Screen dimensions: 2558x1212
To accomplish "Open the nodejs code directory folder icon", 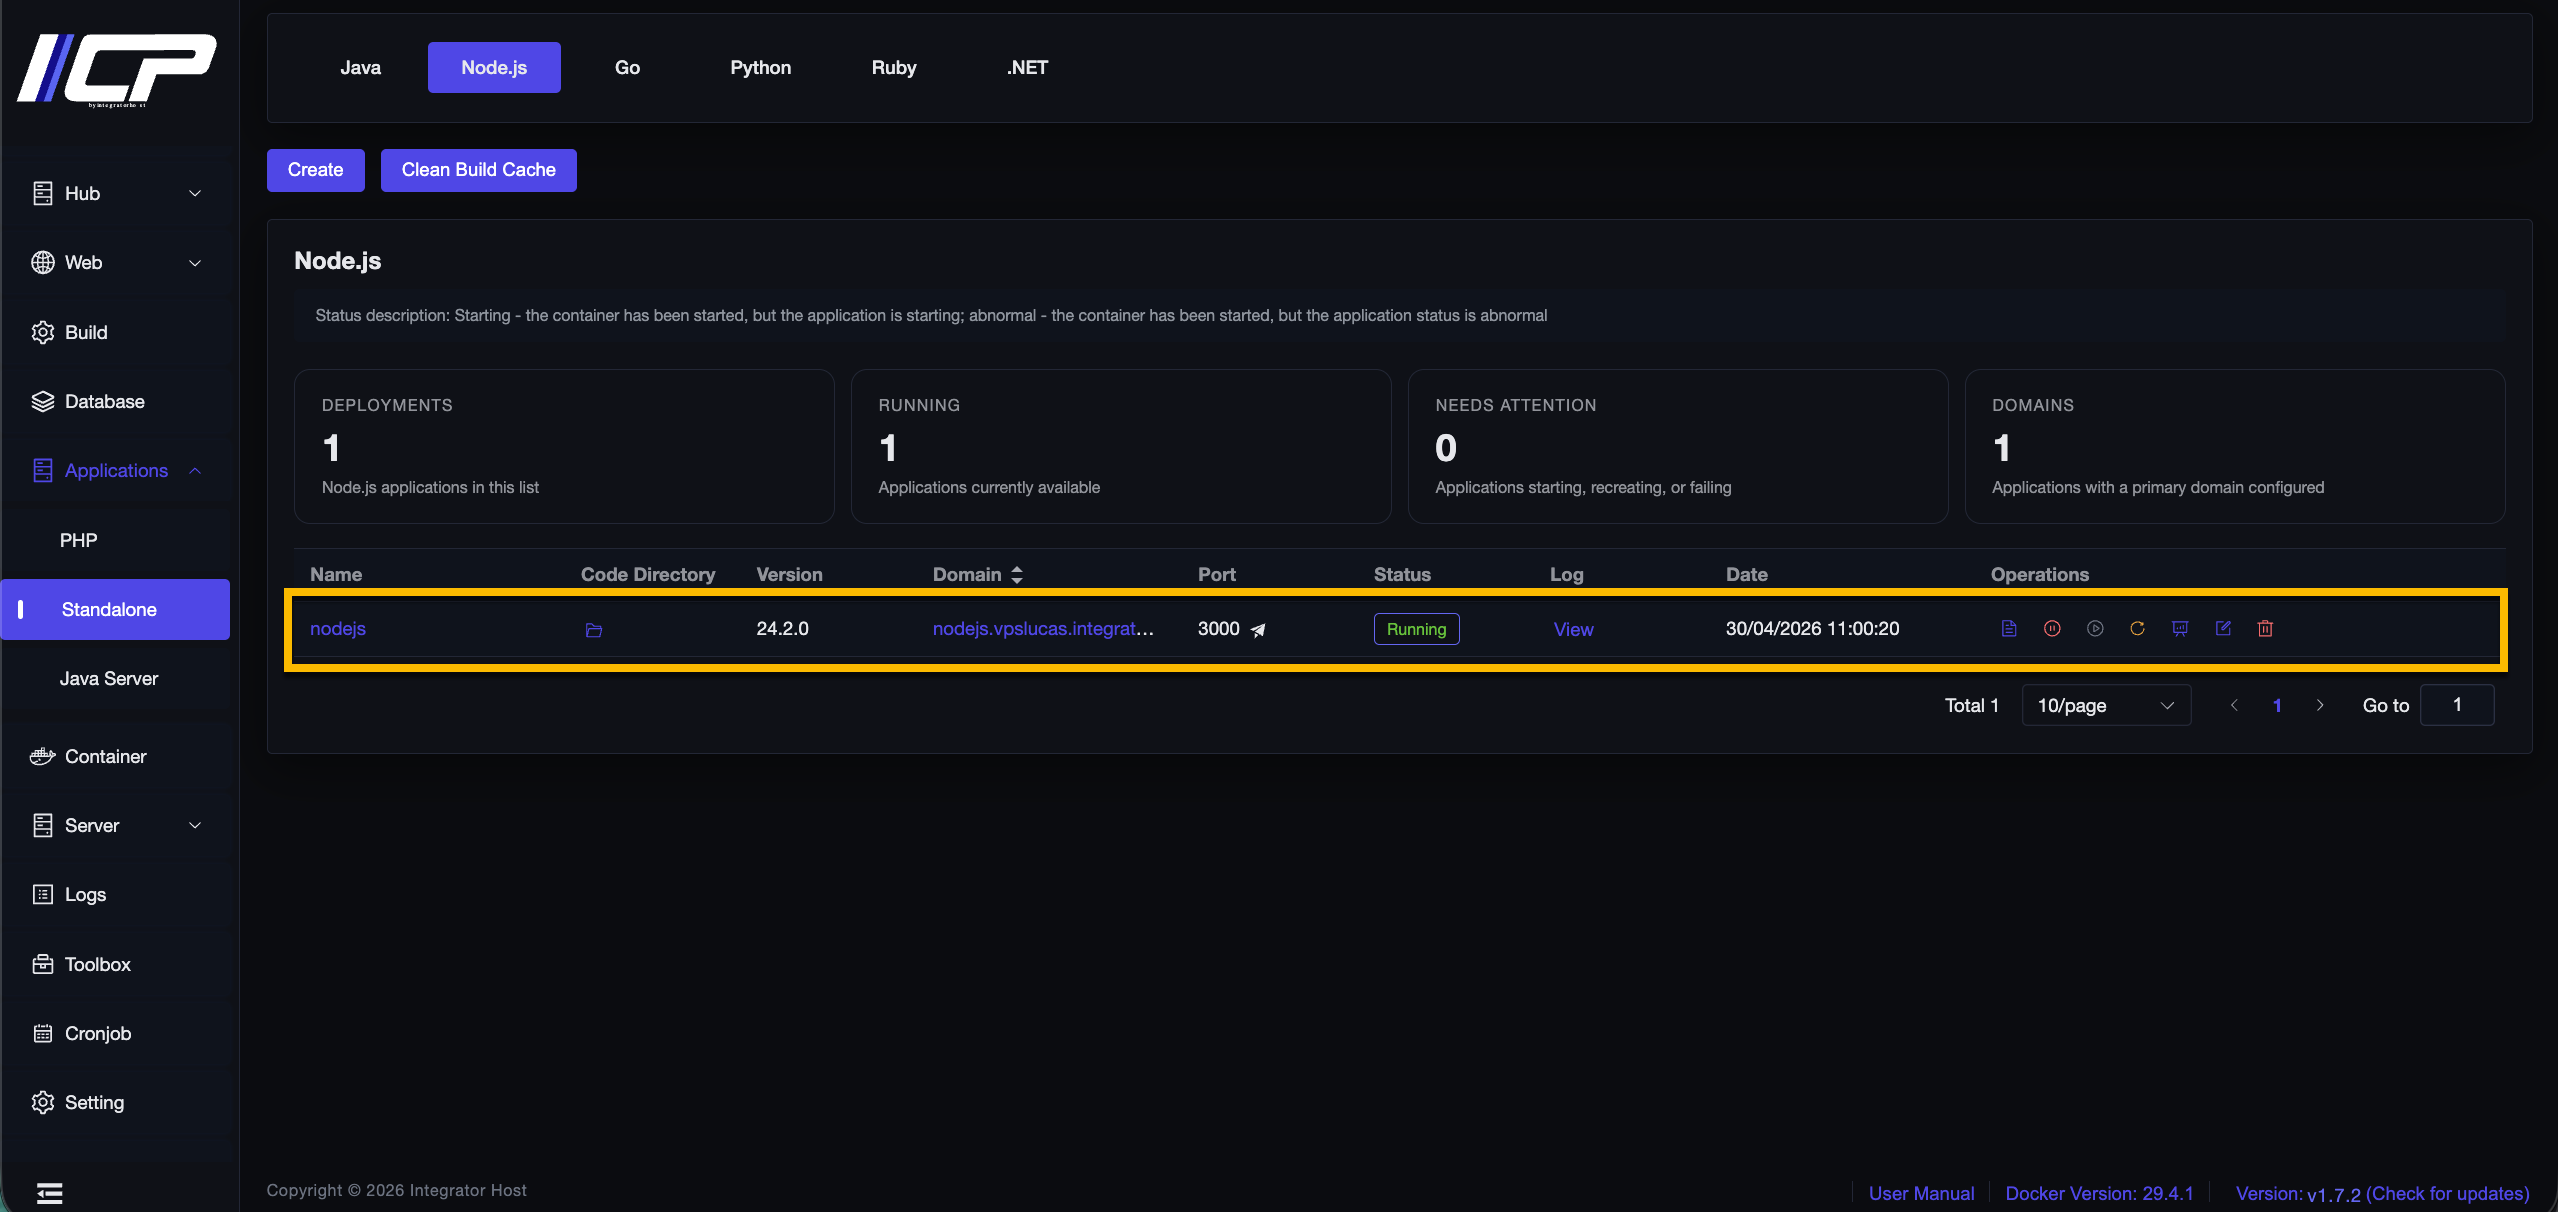I will tap(593, 630).
